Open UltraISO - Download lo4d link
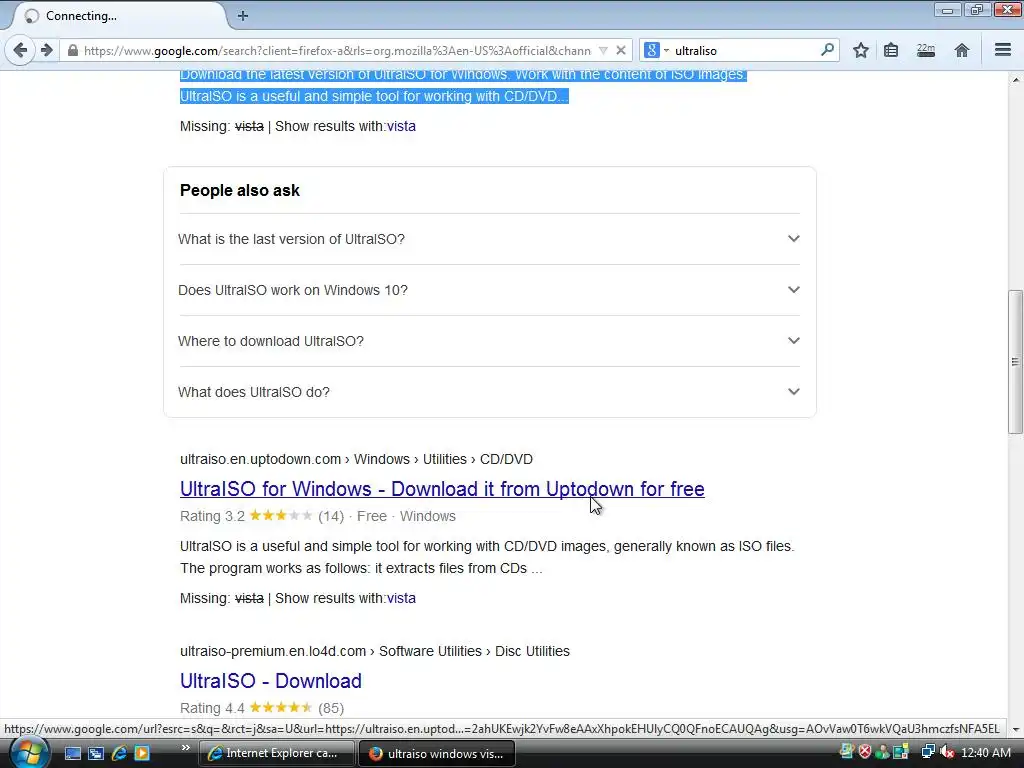The height and width of the screenshot is (768, 1024). coord(270,681)
